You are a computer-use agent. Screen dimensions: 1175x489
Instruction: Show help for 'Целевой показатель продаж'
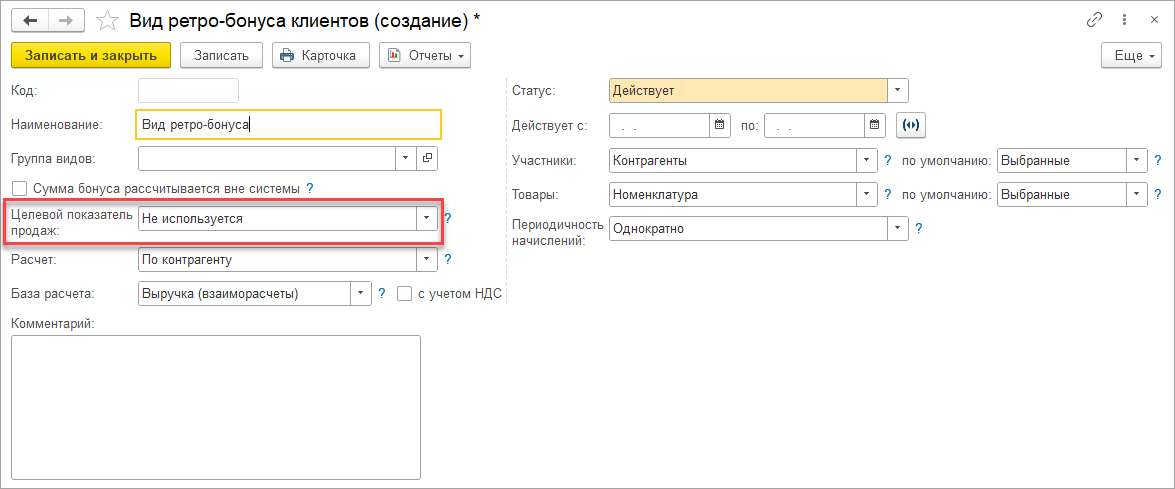pos(448,218)
